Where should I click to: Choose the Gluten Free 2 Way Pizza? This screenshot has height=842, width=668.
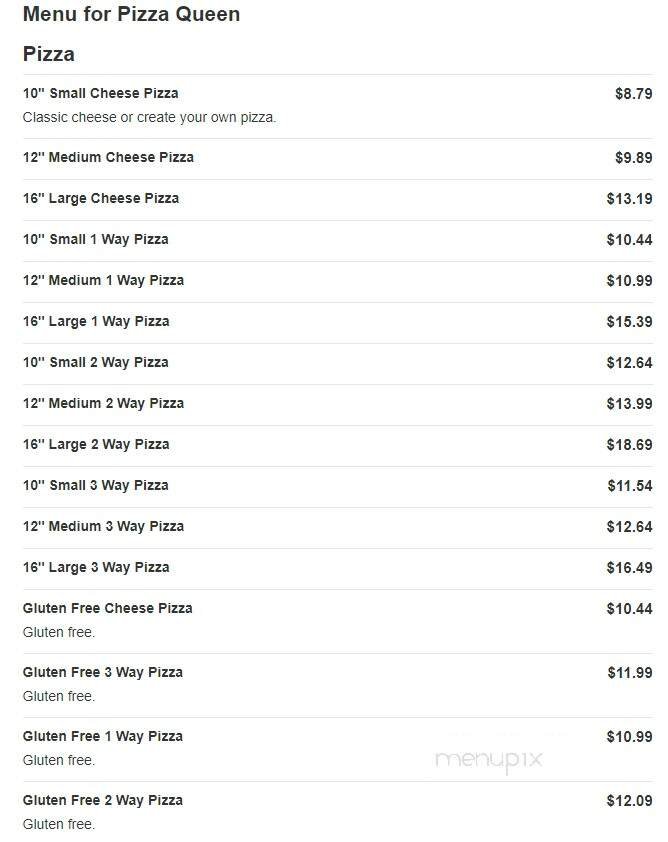[x=103, y=801]
